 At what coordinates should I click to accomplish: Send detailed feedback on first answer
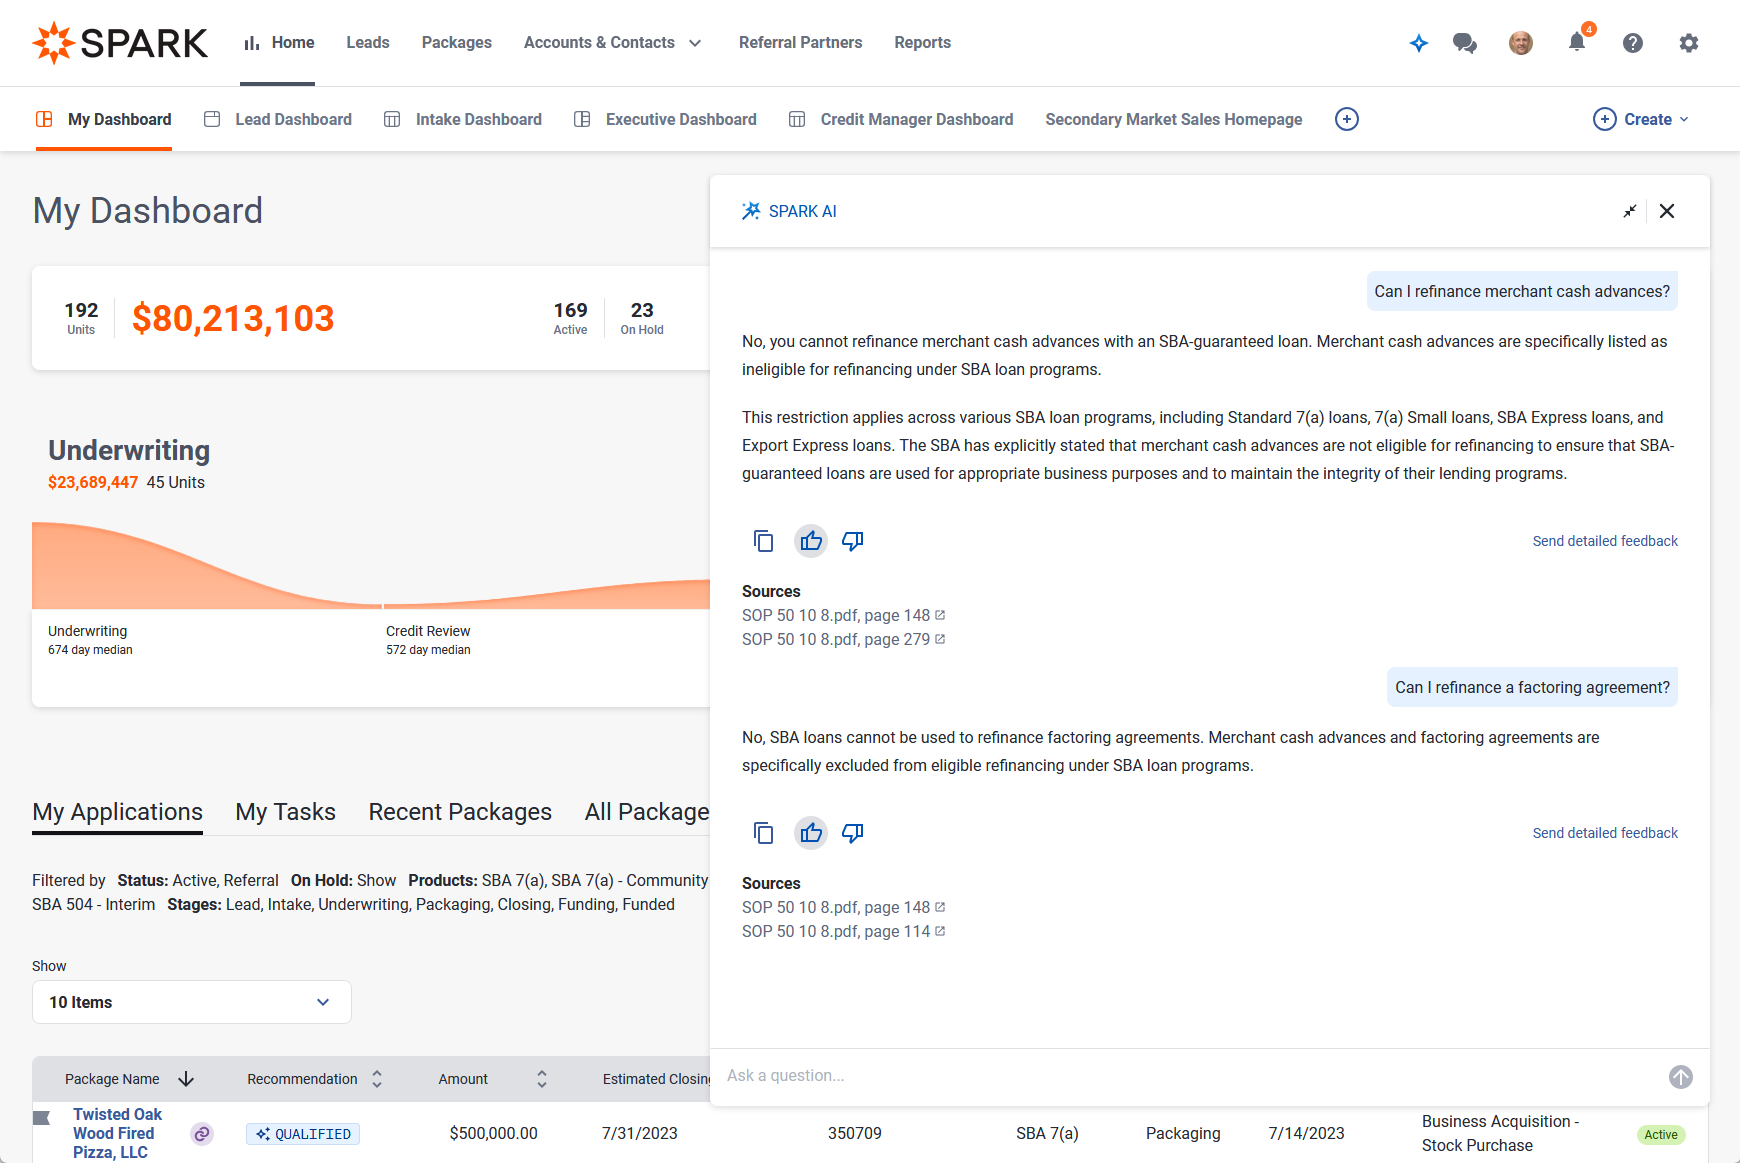click(x=1605, y=541)
